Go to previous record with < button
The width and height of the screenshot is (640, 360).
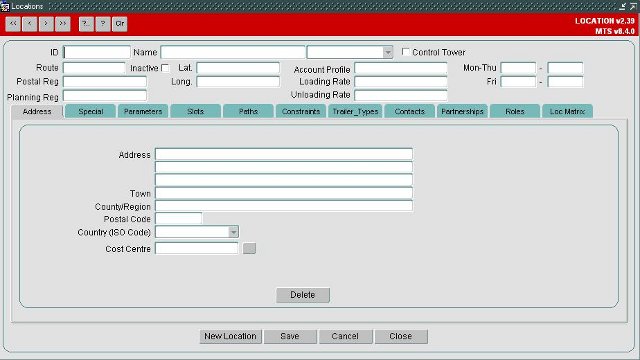[x=30, y=24]
